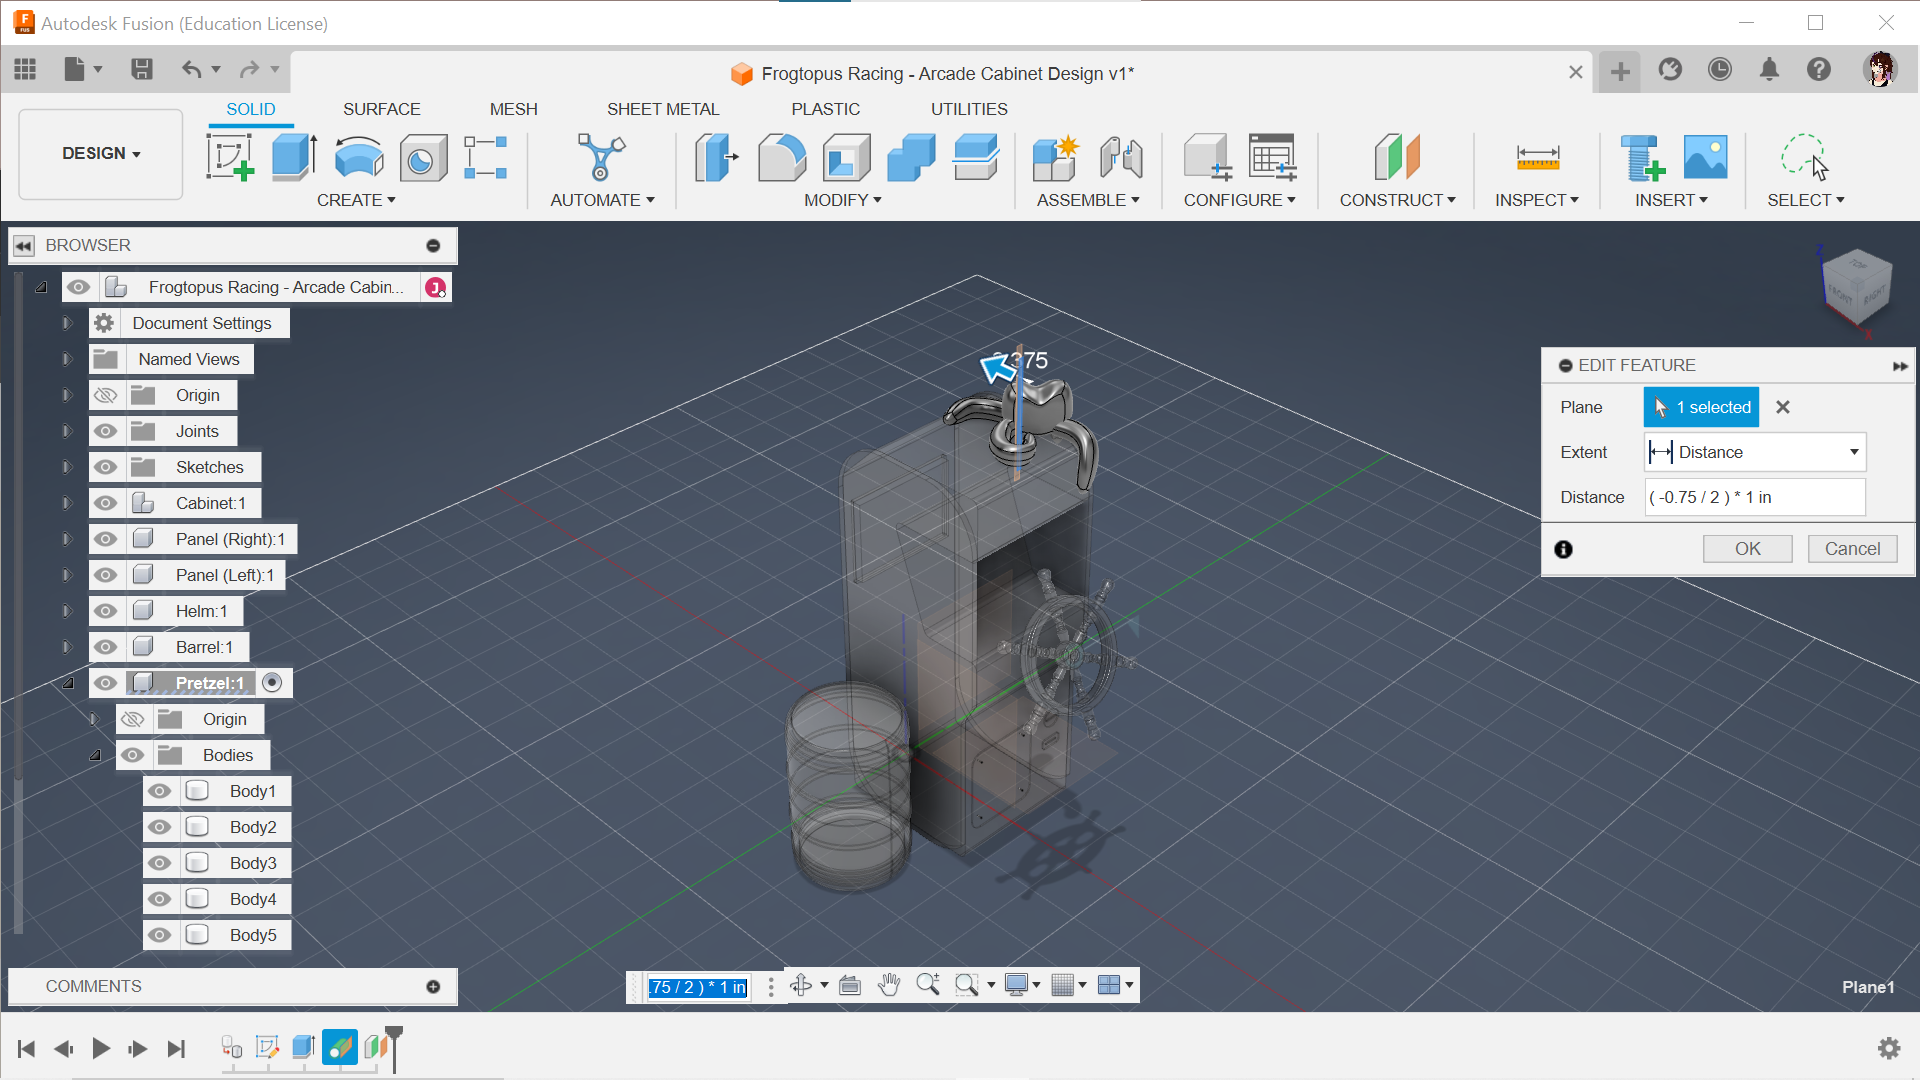
Task: Select the Press Pull tool icon
Action: coord(716,158)
